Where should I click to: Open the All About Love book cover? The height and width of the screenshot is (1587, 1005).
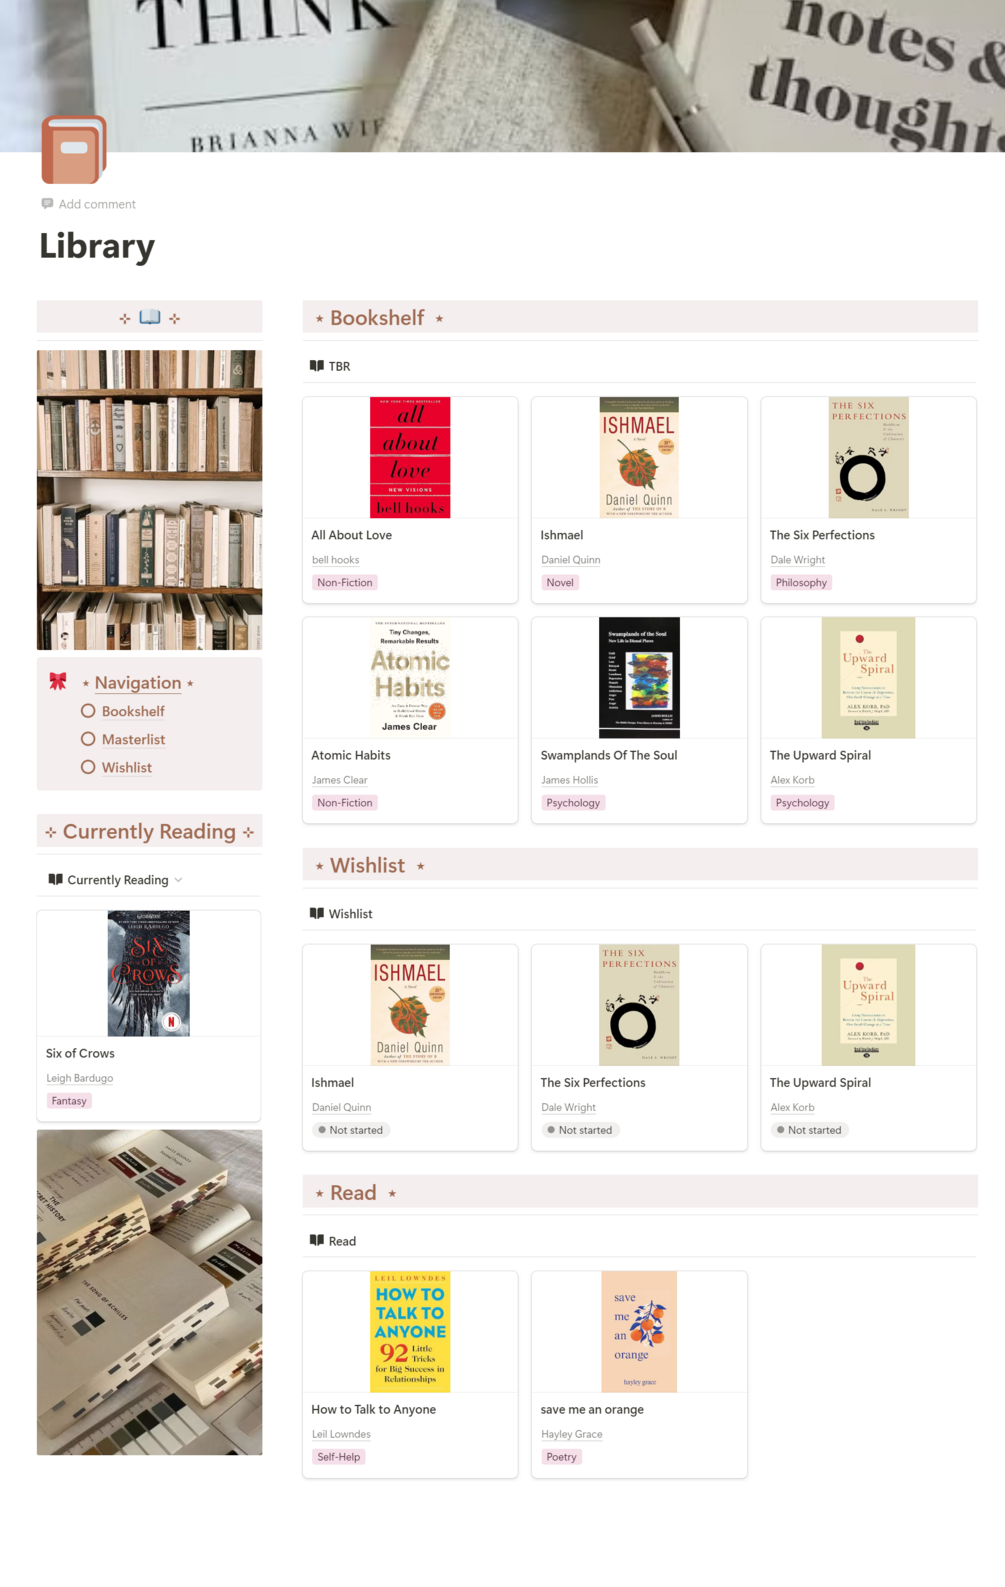(x=410, y=457)
